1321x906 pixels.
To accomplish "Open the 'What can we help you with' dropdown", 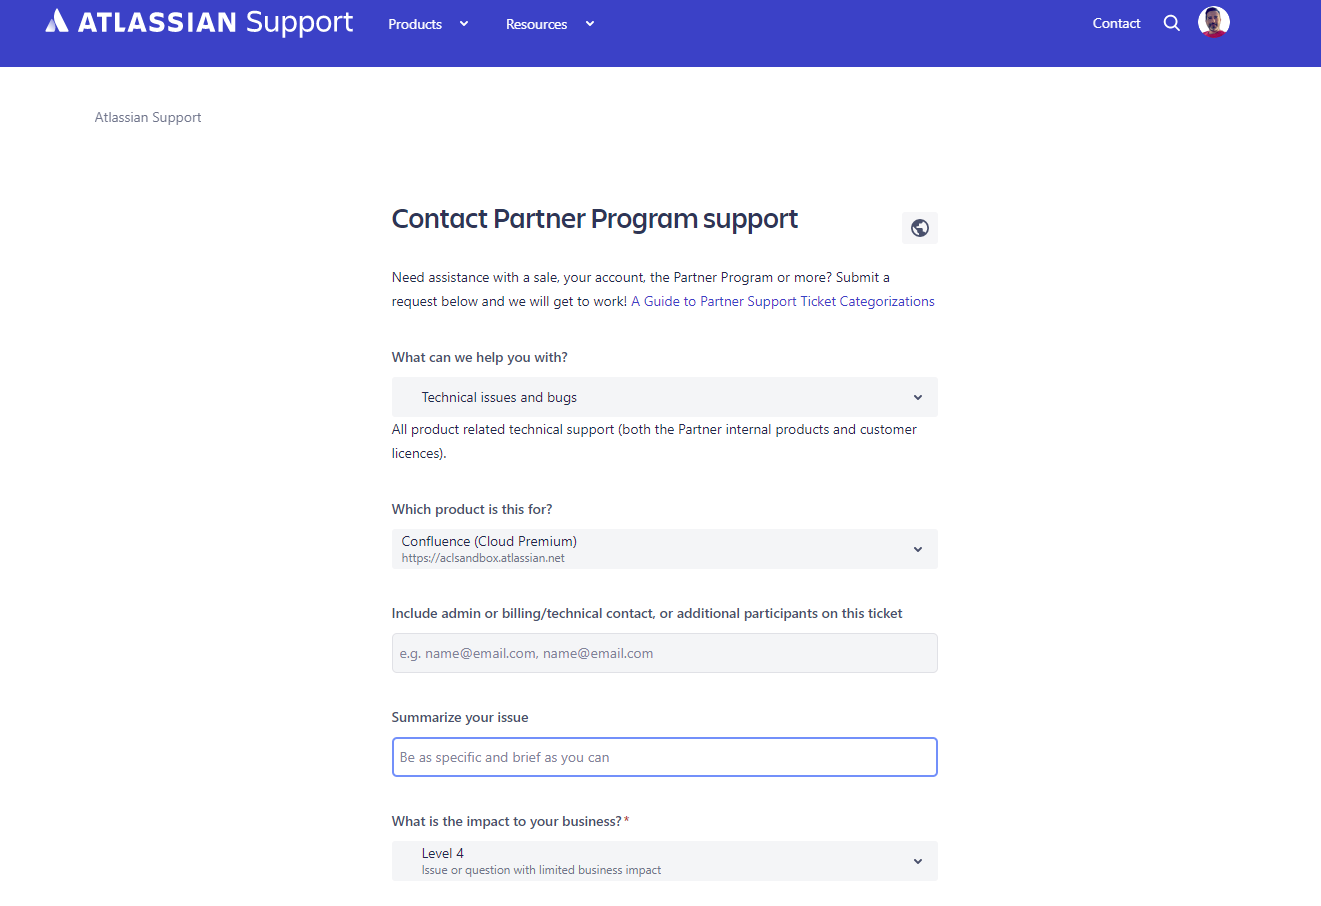I will [x=664, y=397].
